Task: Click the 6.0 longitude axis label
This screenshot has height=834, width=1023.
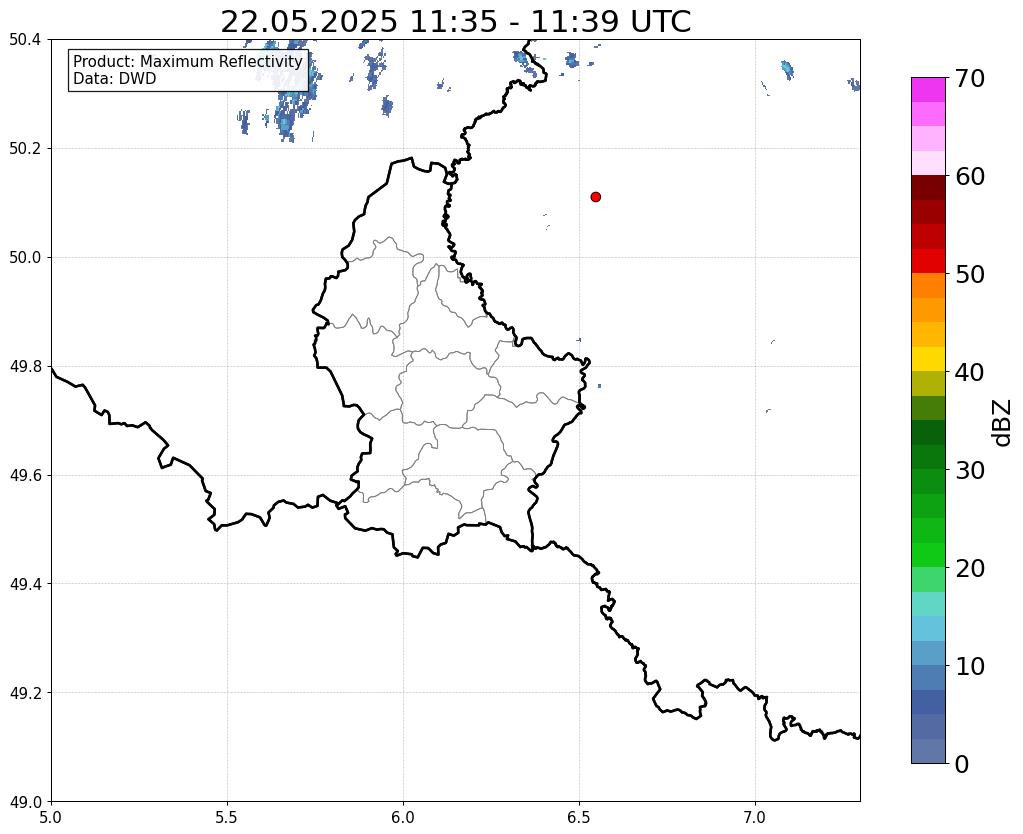Action: [403, 817]
